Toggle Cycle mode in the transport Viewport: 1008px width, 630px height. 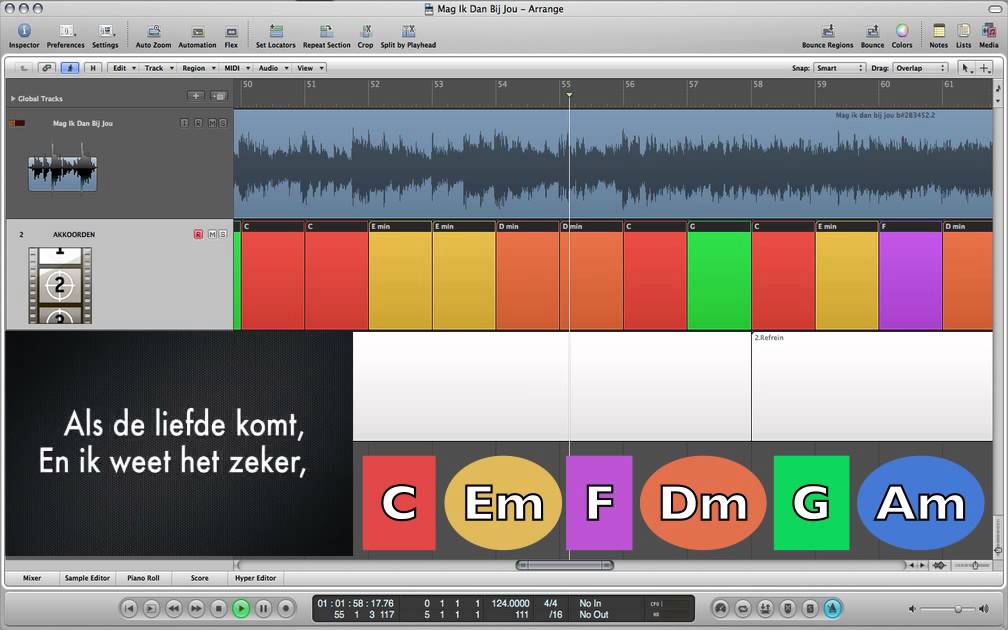[x=743, y=608]
